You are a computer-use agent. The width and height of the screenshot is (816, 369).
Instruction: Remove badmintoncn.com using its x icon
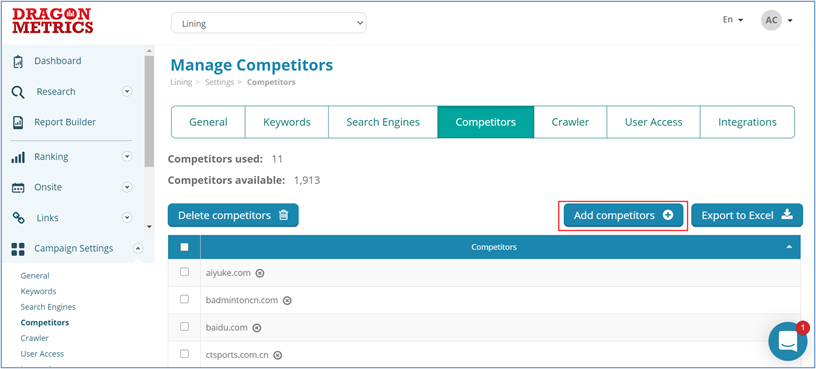tap(287, 301)
